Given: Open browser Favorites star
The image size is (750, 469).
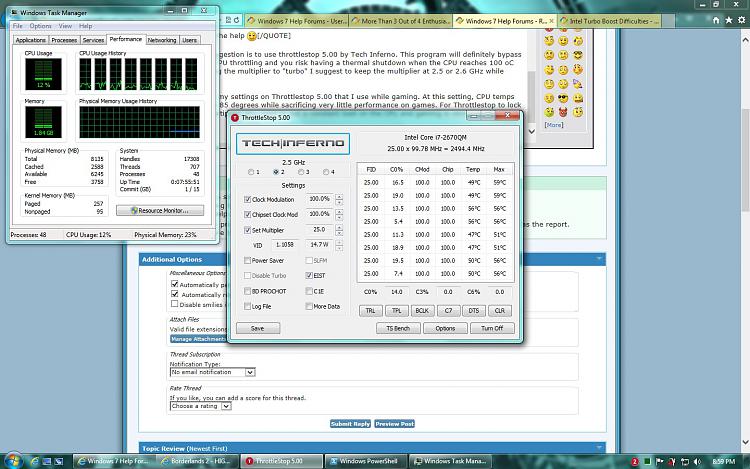Looking at the screenshot, I should [x=728, y=20].
